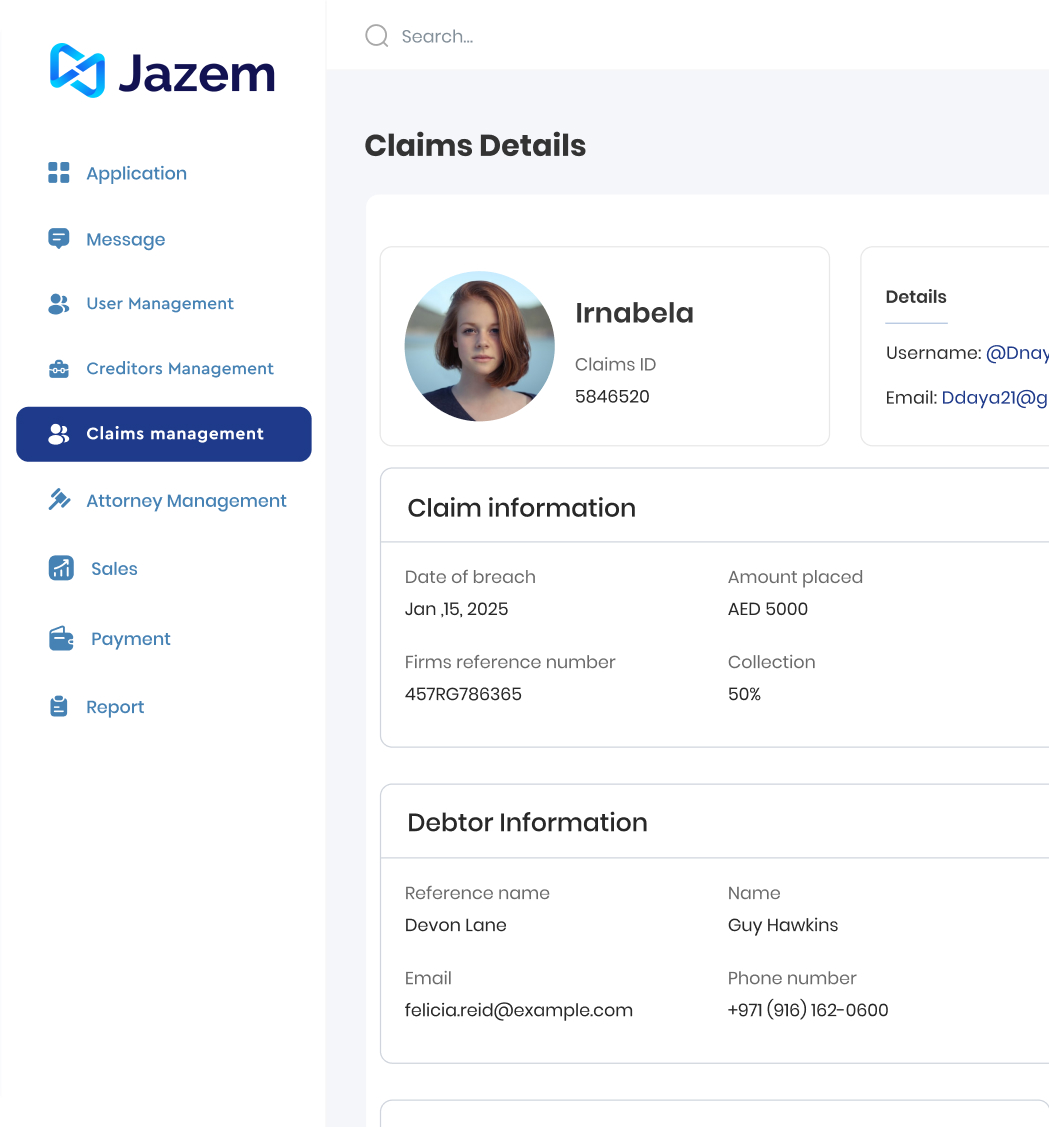Image resolution: width=1049 pixels, height=1127 pixels.
Task: Click the Claims management people icon
Action: [59, 434]
